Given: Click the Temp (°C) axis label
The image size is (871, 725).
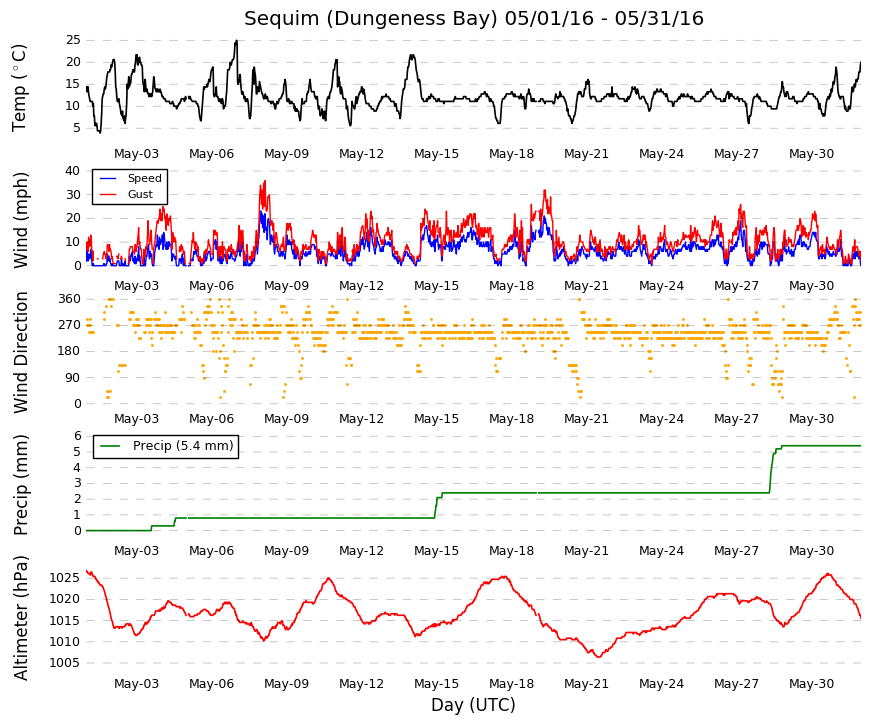Looking at the screenshot, I should point(19,88).
